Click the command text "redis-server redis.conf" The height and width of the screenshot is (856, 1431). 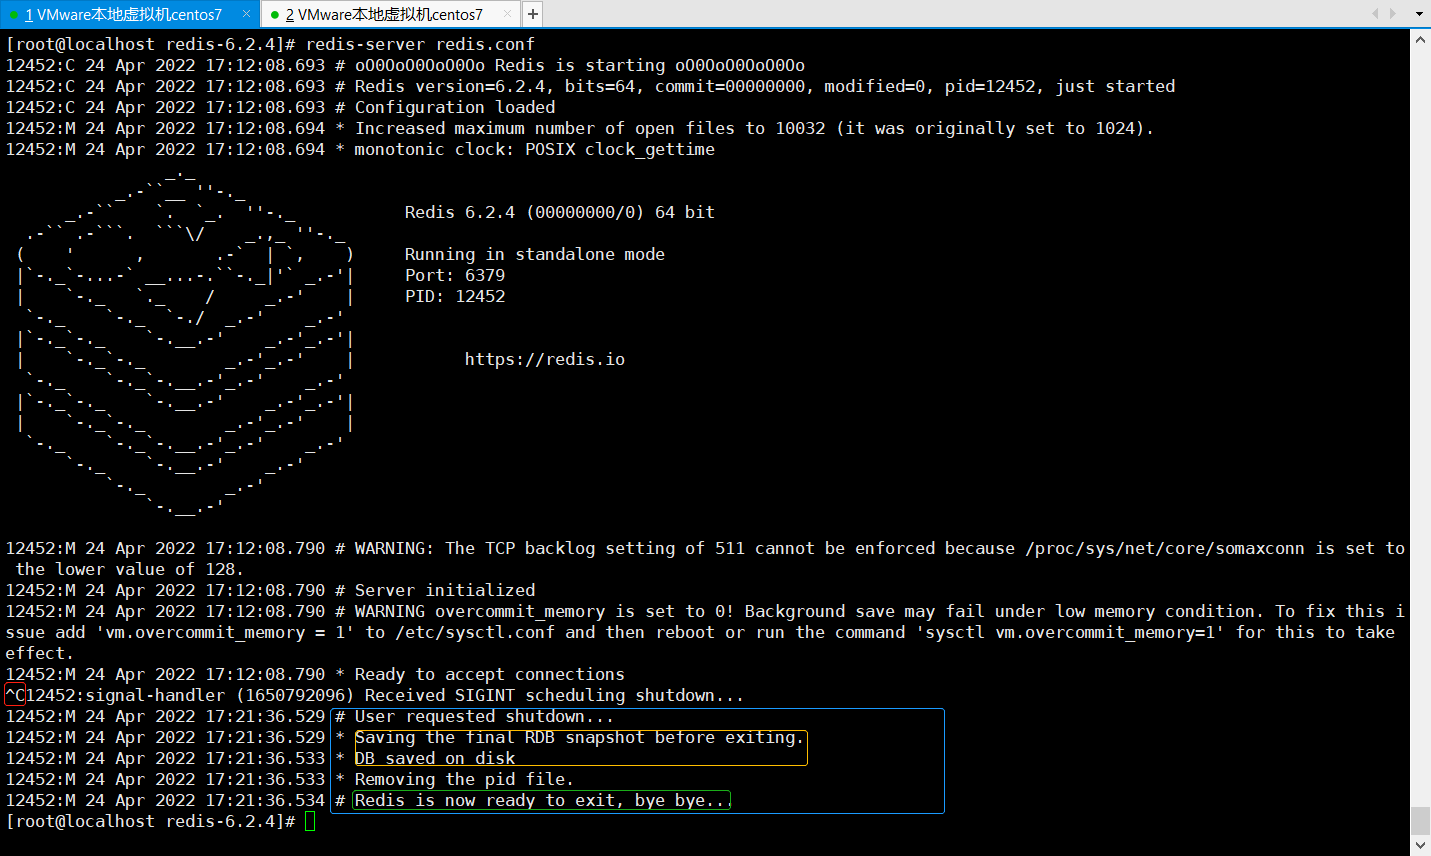[420, 45]
